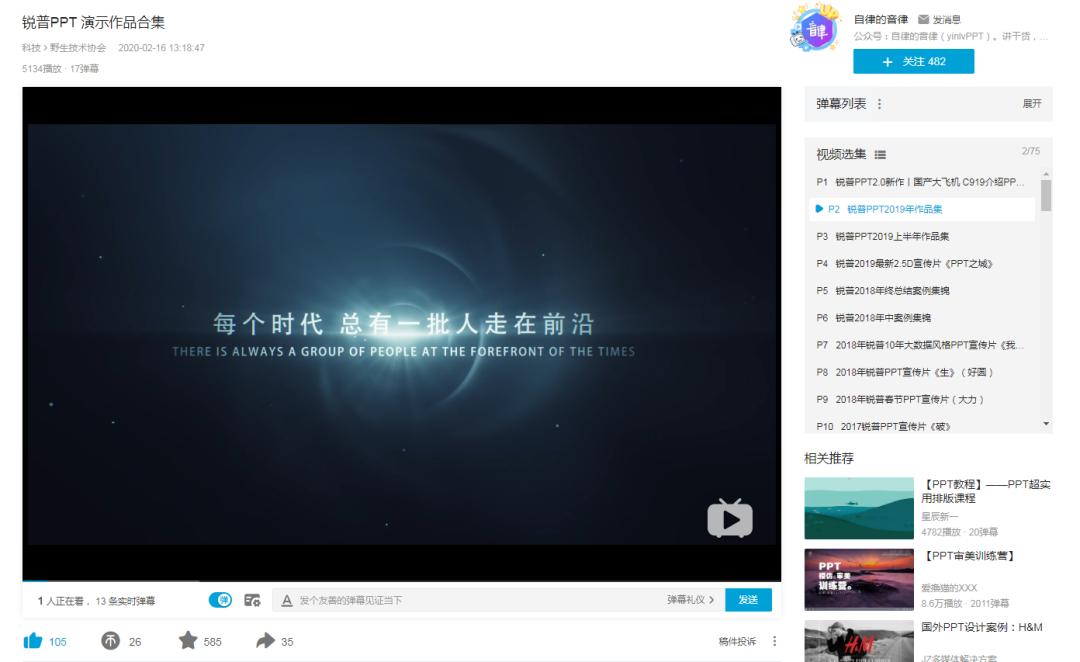Follow the channel with 关注 482 button
Image resolution: width=1080 pixels, height=662 pixels.
913,61
